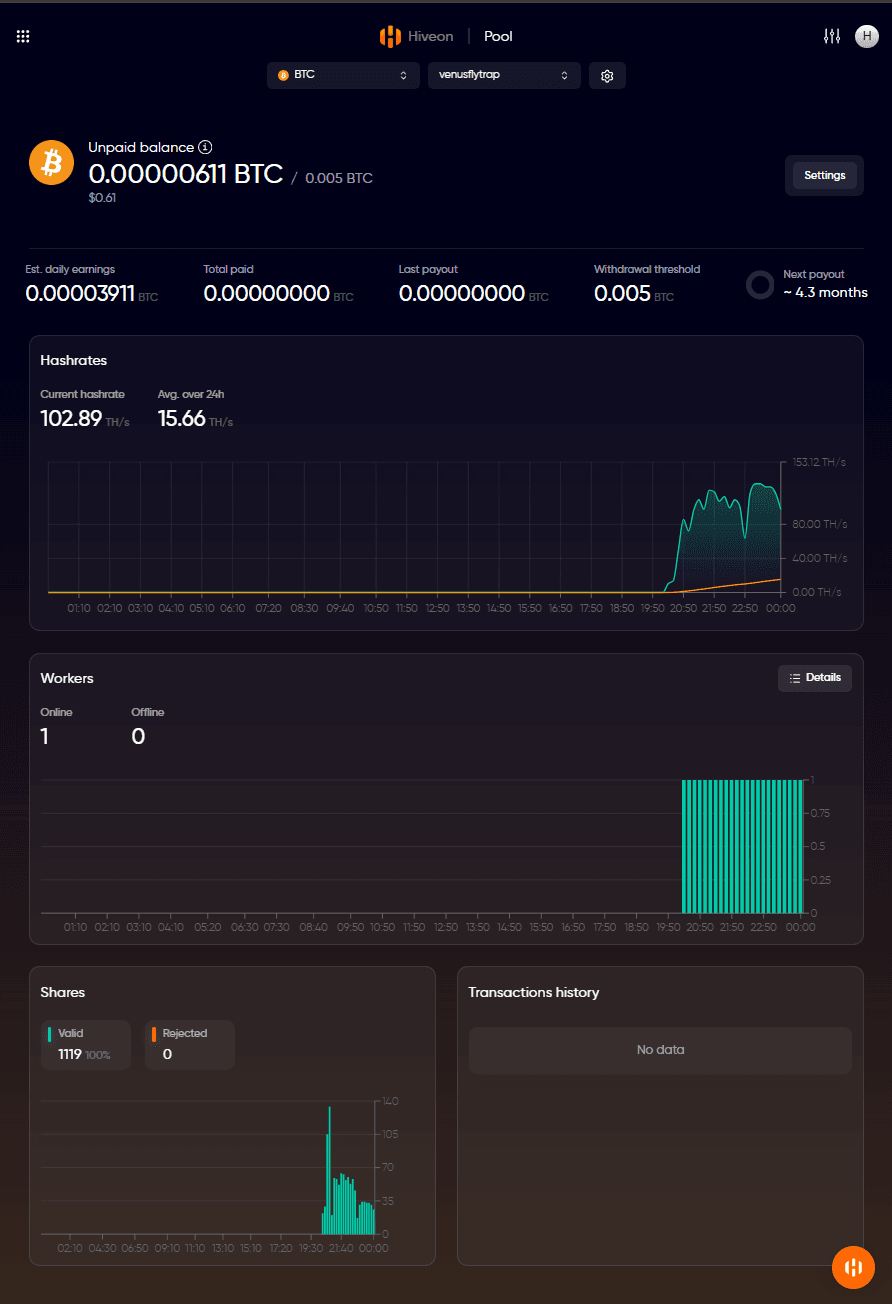The image size is (892, 1304).
Task: Open the filter sliders icon top right
Action: (x=832, y=36)
